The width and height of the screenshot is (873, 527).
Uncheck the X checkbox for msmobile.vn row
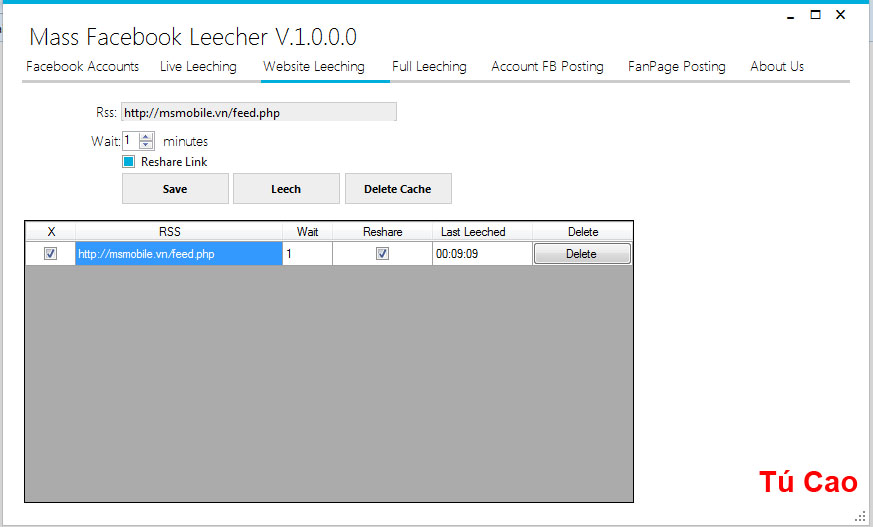coord(50,254)
